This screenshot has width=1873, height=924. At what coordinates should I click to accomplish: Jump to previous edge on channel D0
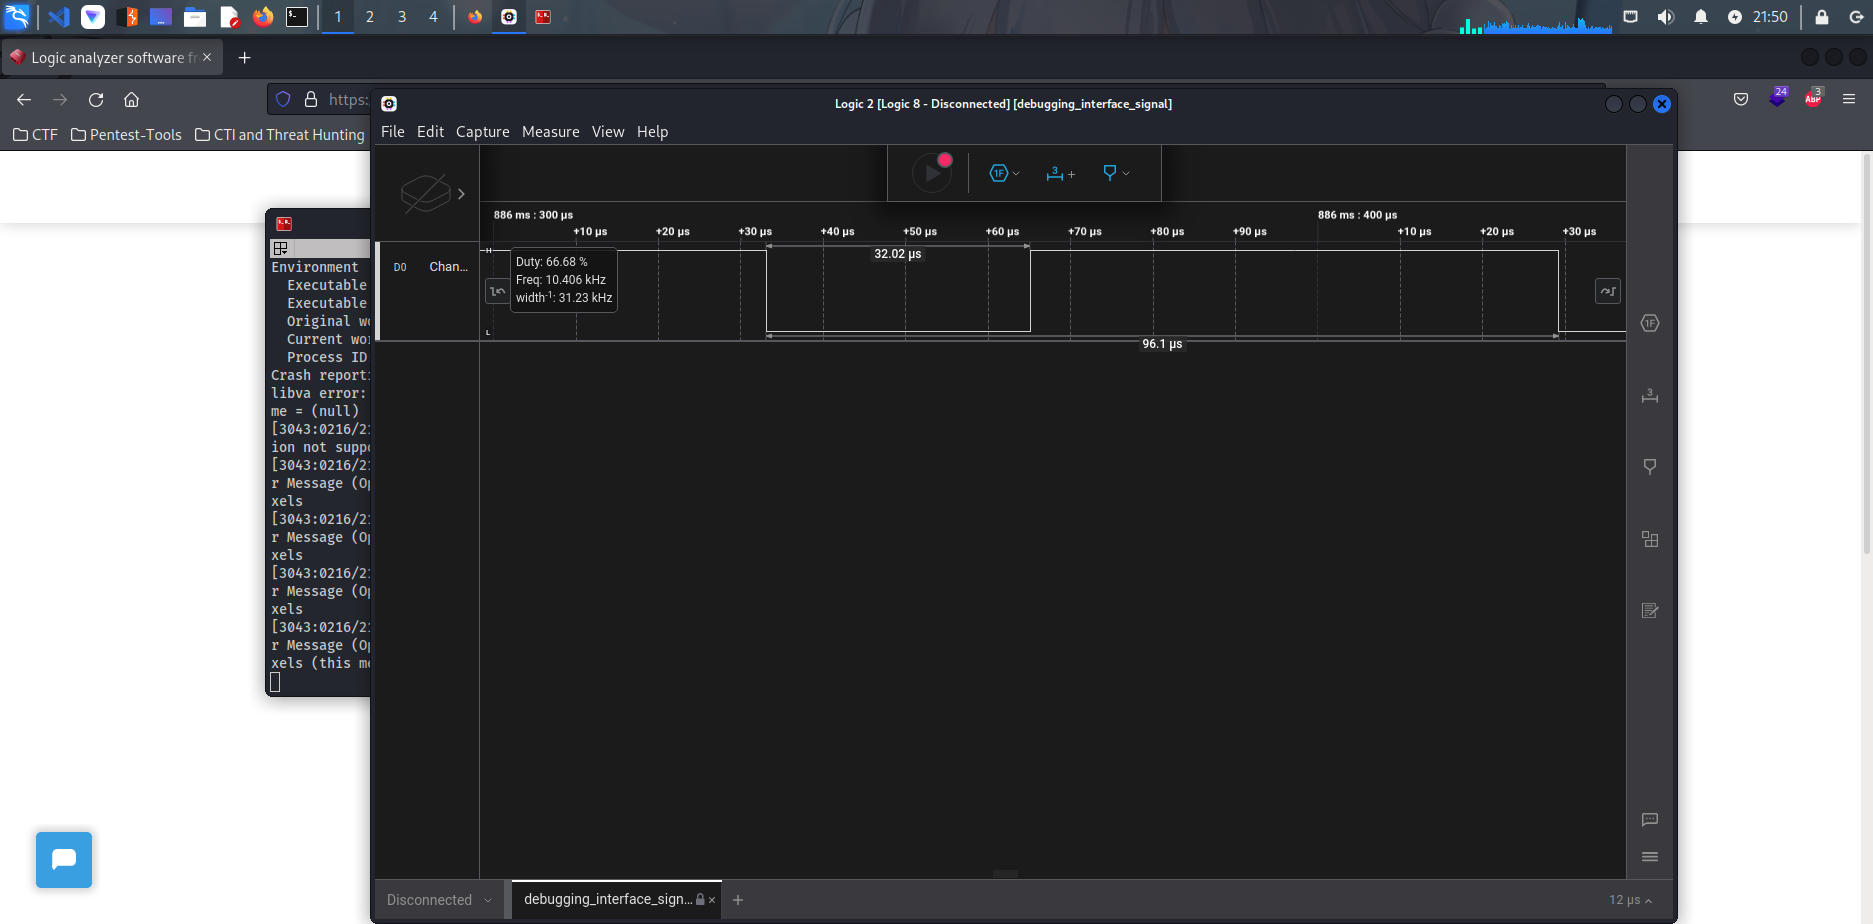coord(497,291)
